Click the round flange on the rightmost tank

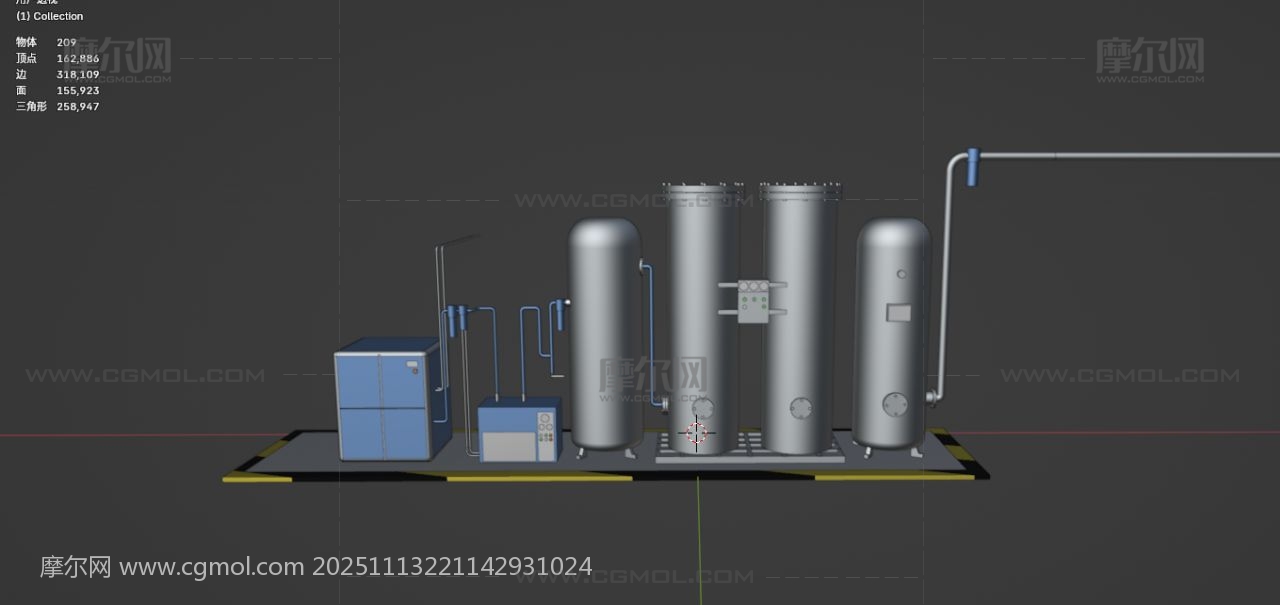[894, 404]
